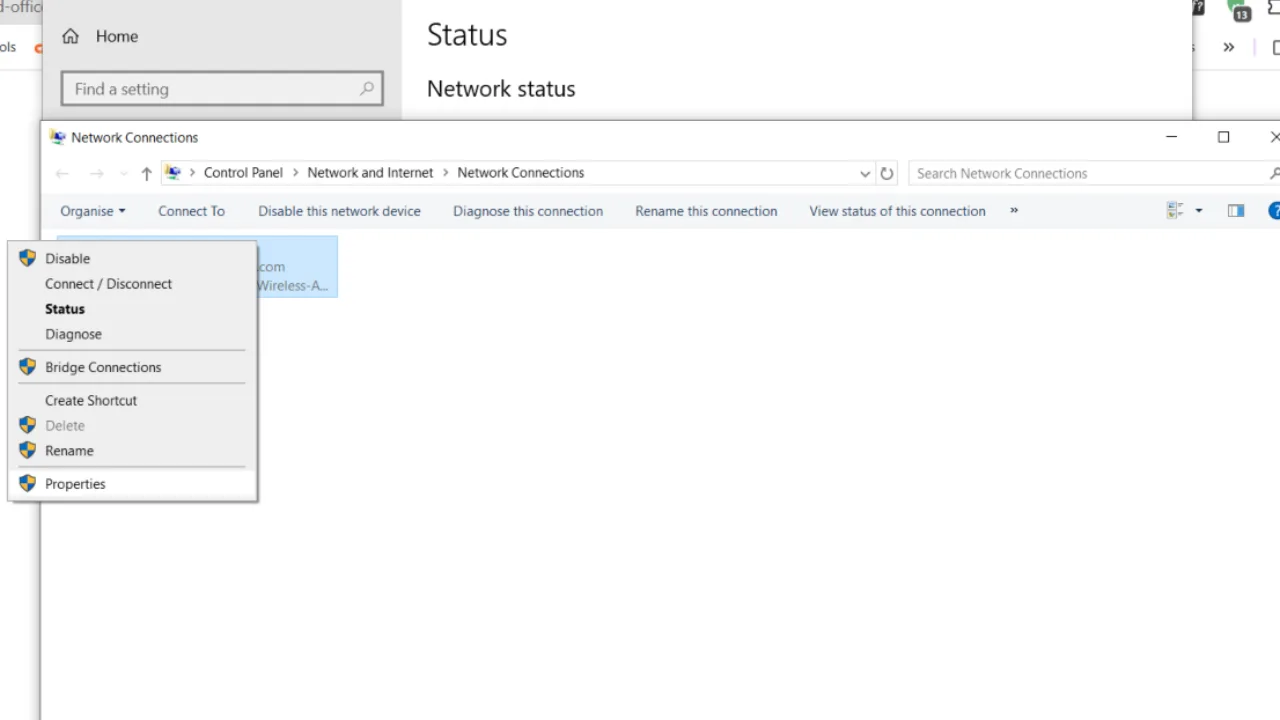Choose Bridge Connections in the context menu
Image resolution: width=1280 pixels, height=720 pixels.
pos(103,367)
